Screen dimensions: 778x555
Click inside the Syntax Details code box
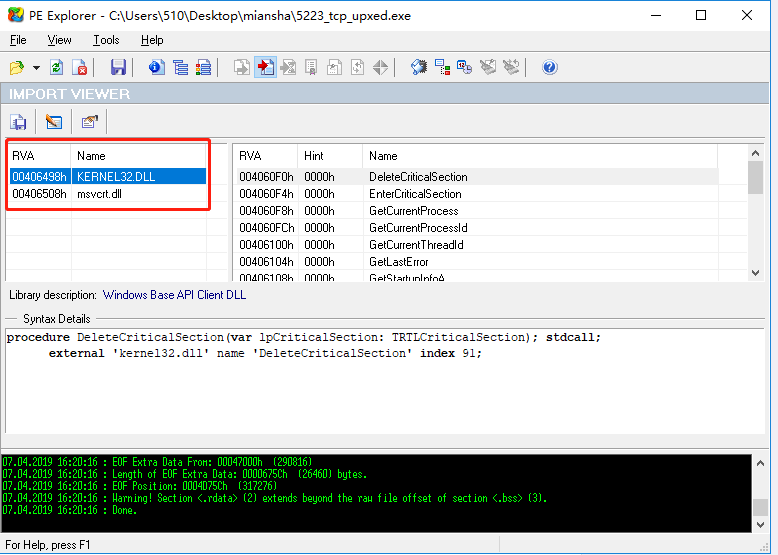tap(385, 381)
